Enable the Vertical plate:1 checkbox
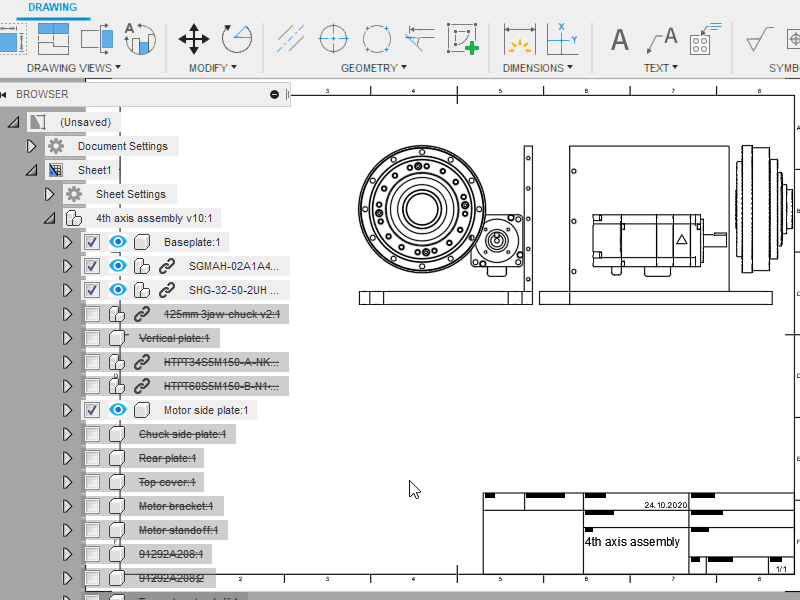 (92, 338)
